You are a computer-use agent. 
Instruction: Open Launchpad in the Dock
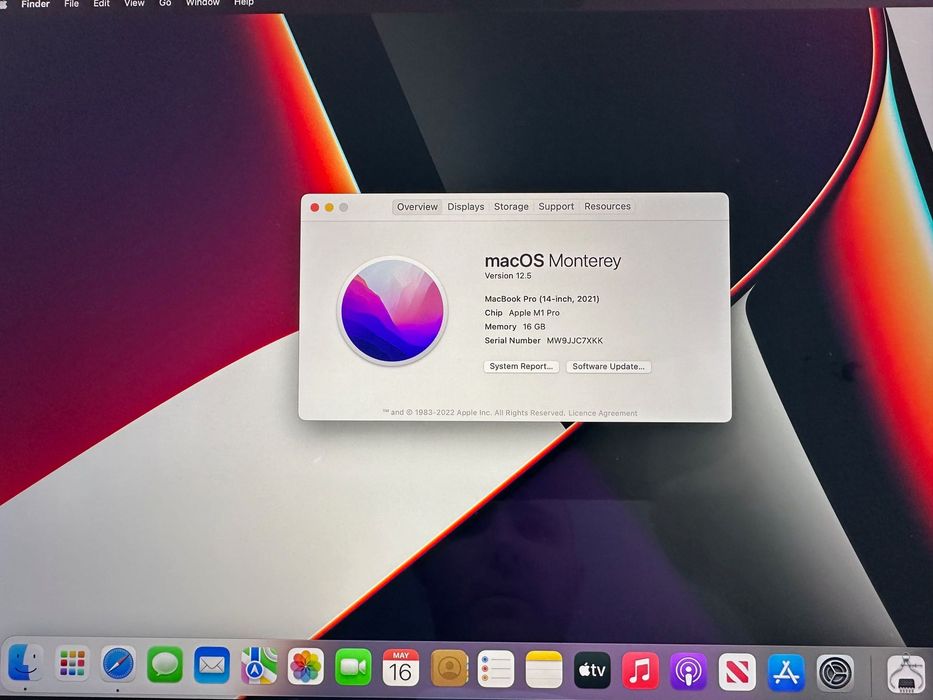72,664
